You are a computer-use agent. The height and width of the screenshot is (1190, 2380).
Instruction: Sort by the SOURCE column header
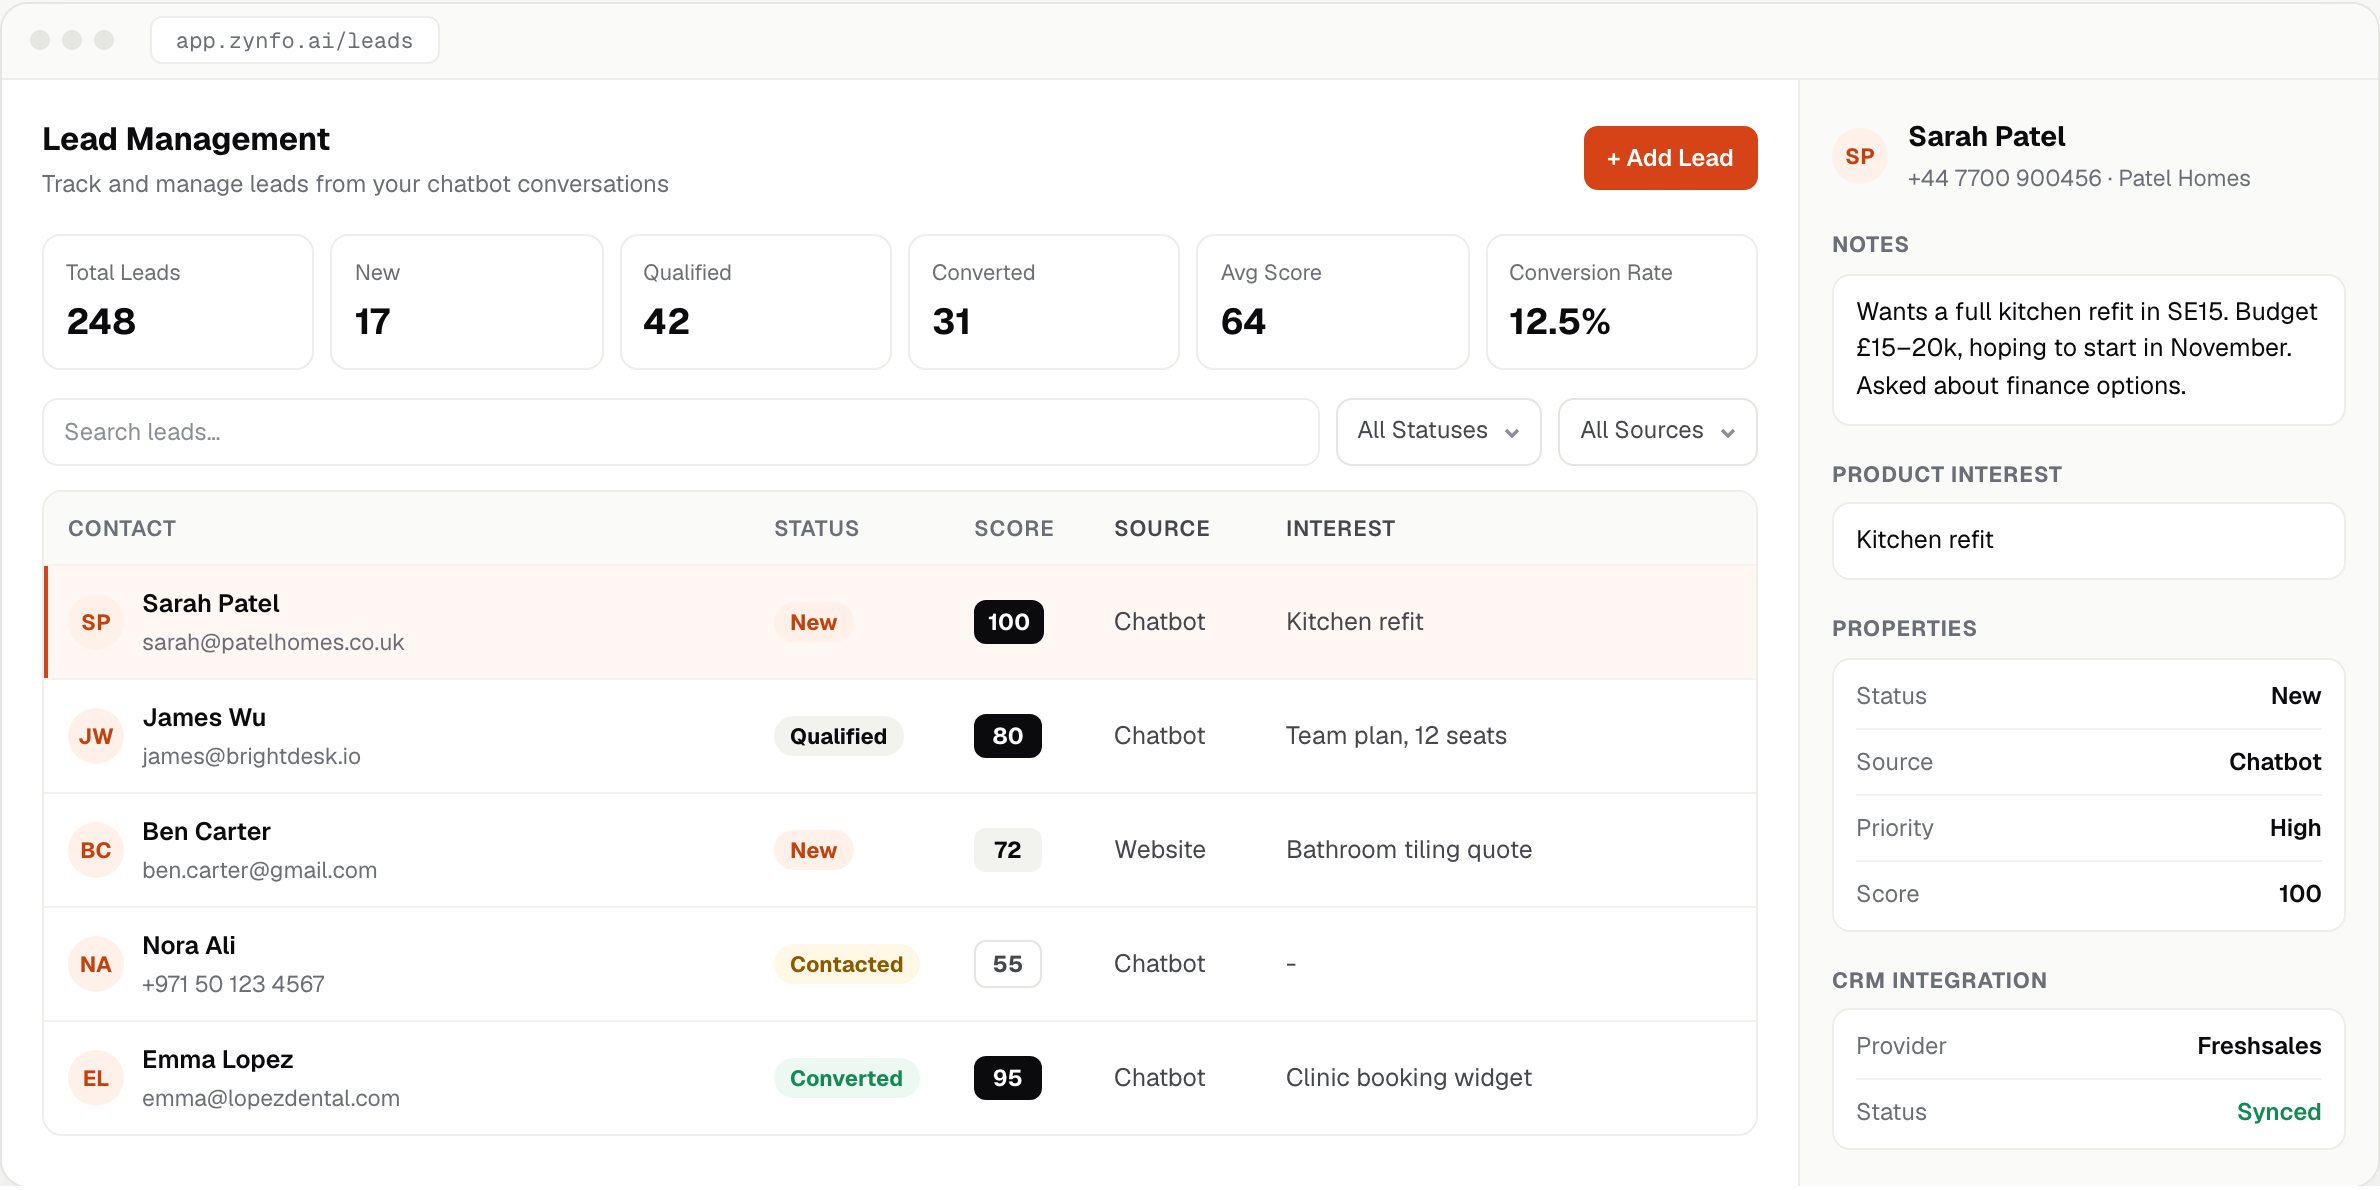(x=1162, y=528)
